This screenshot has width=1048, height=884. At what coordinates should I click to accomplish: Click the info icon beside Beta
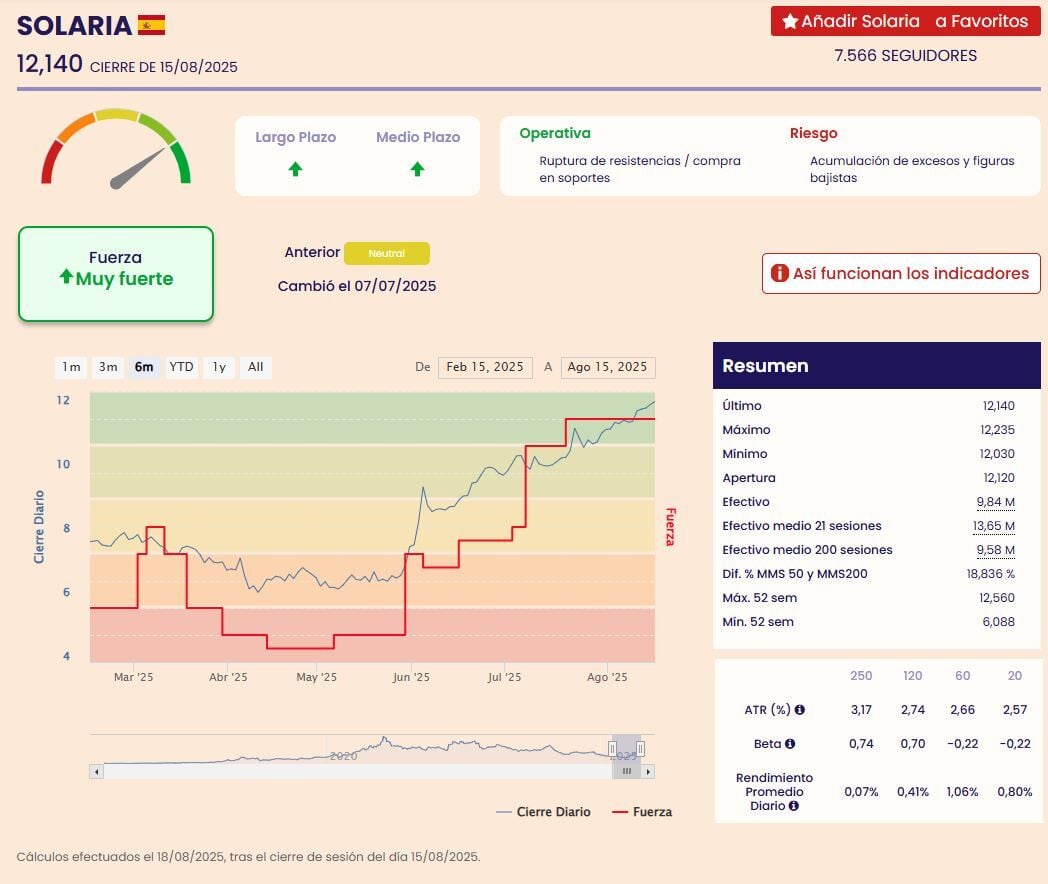click(x=789, y=744)
